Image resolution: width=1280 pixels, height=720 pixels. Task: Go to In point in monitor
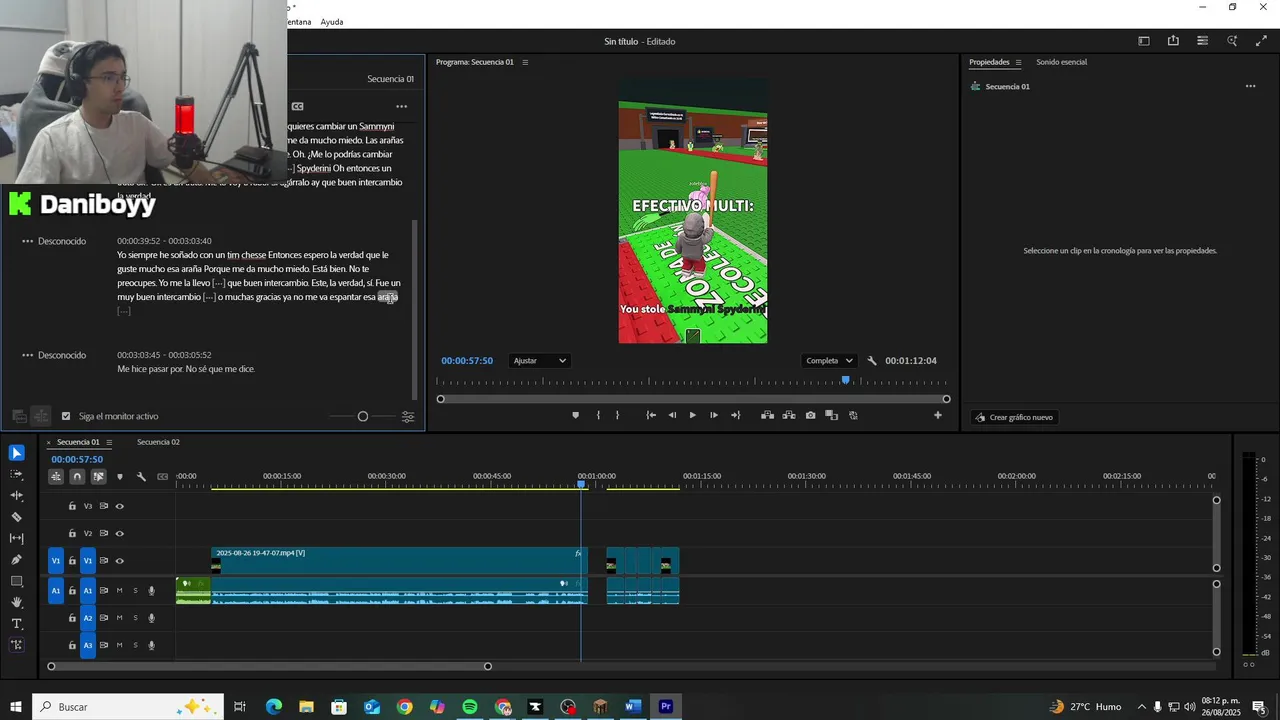[651, 415]
